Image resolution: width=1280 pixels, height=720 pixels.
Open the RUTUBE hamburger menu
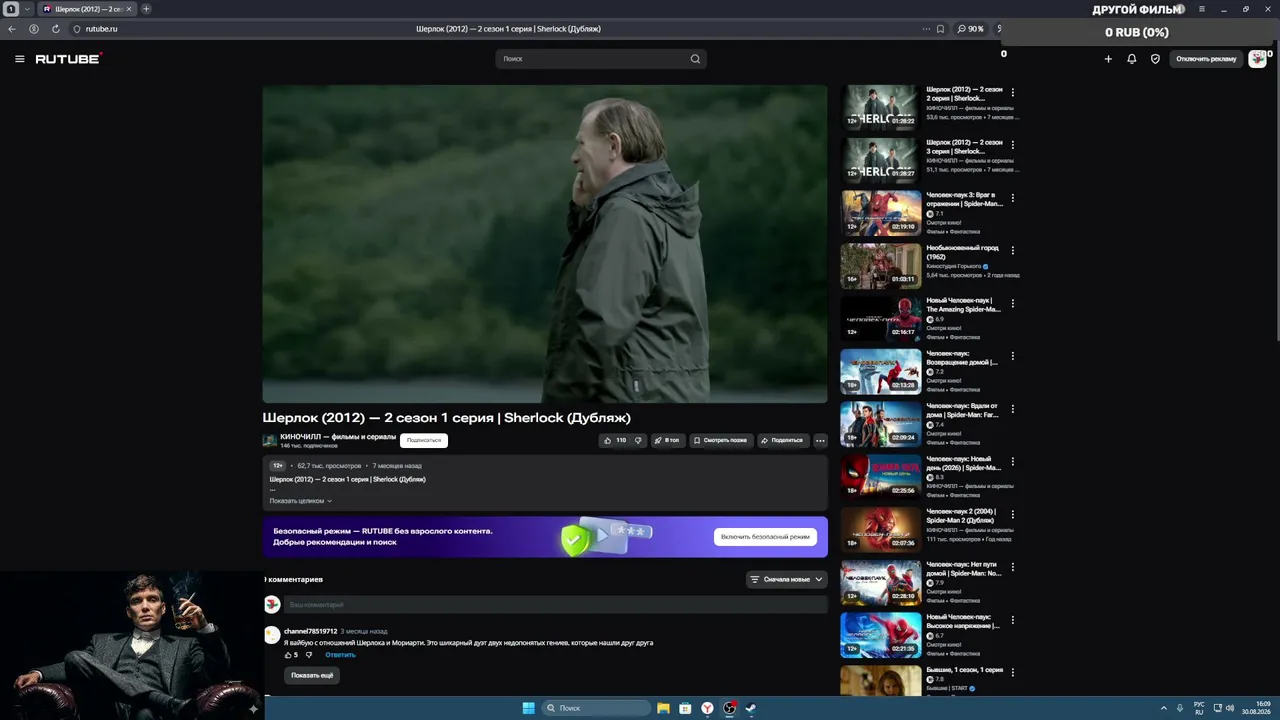point(19,59)
